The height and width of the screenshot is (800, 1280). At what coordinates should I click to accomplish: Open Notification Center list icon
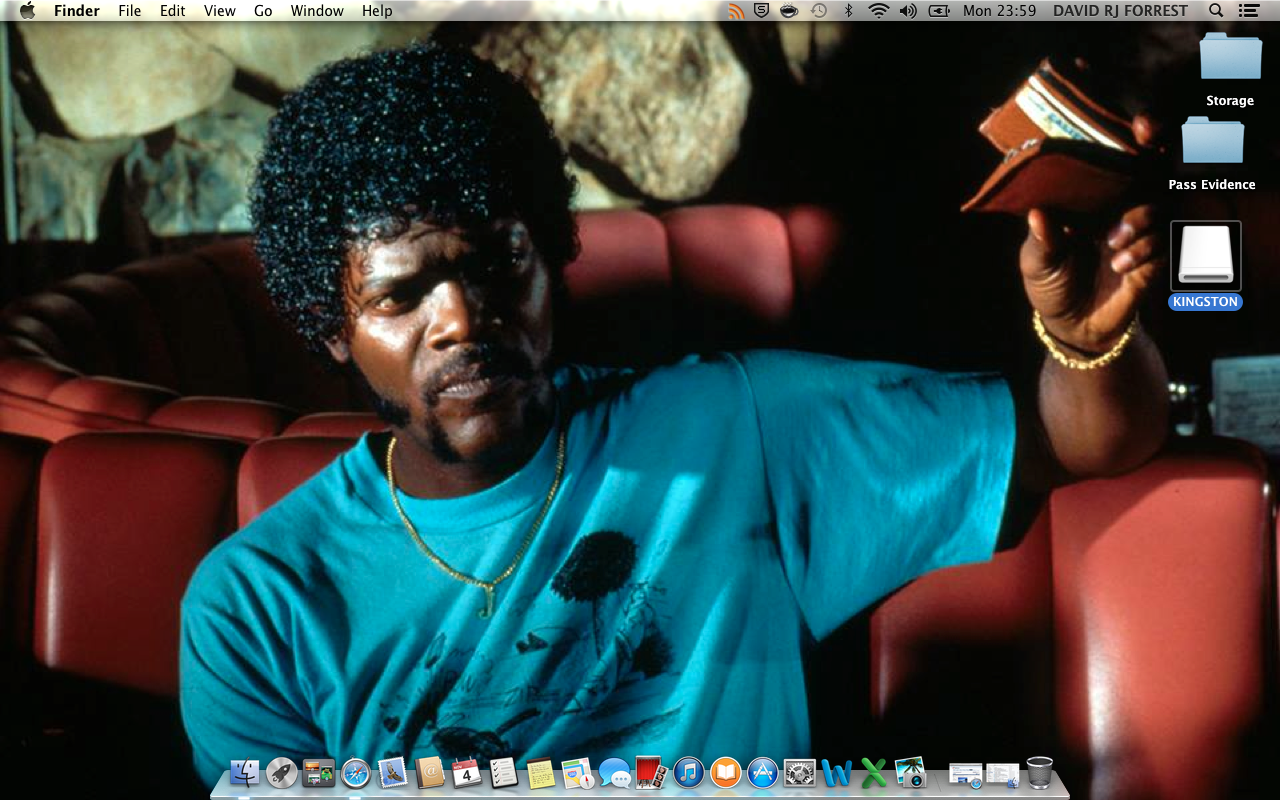coord(1248,11)
